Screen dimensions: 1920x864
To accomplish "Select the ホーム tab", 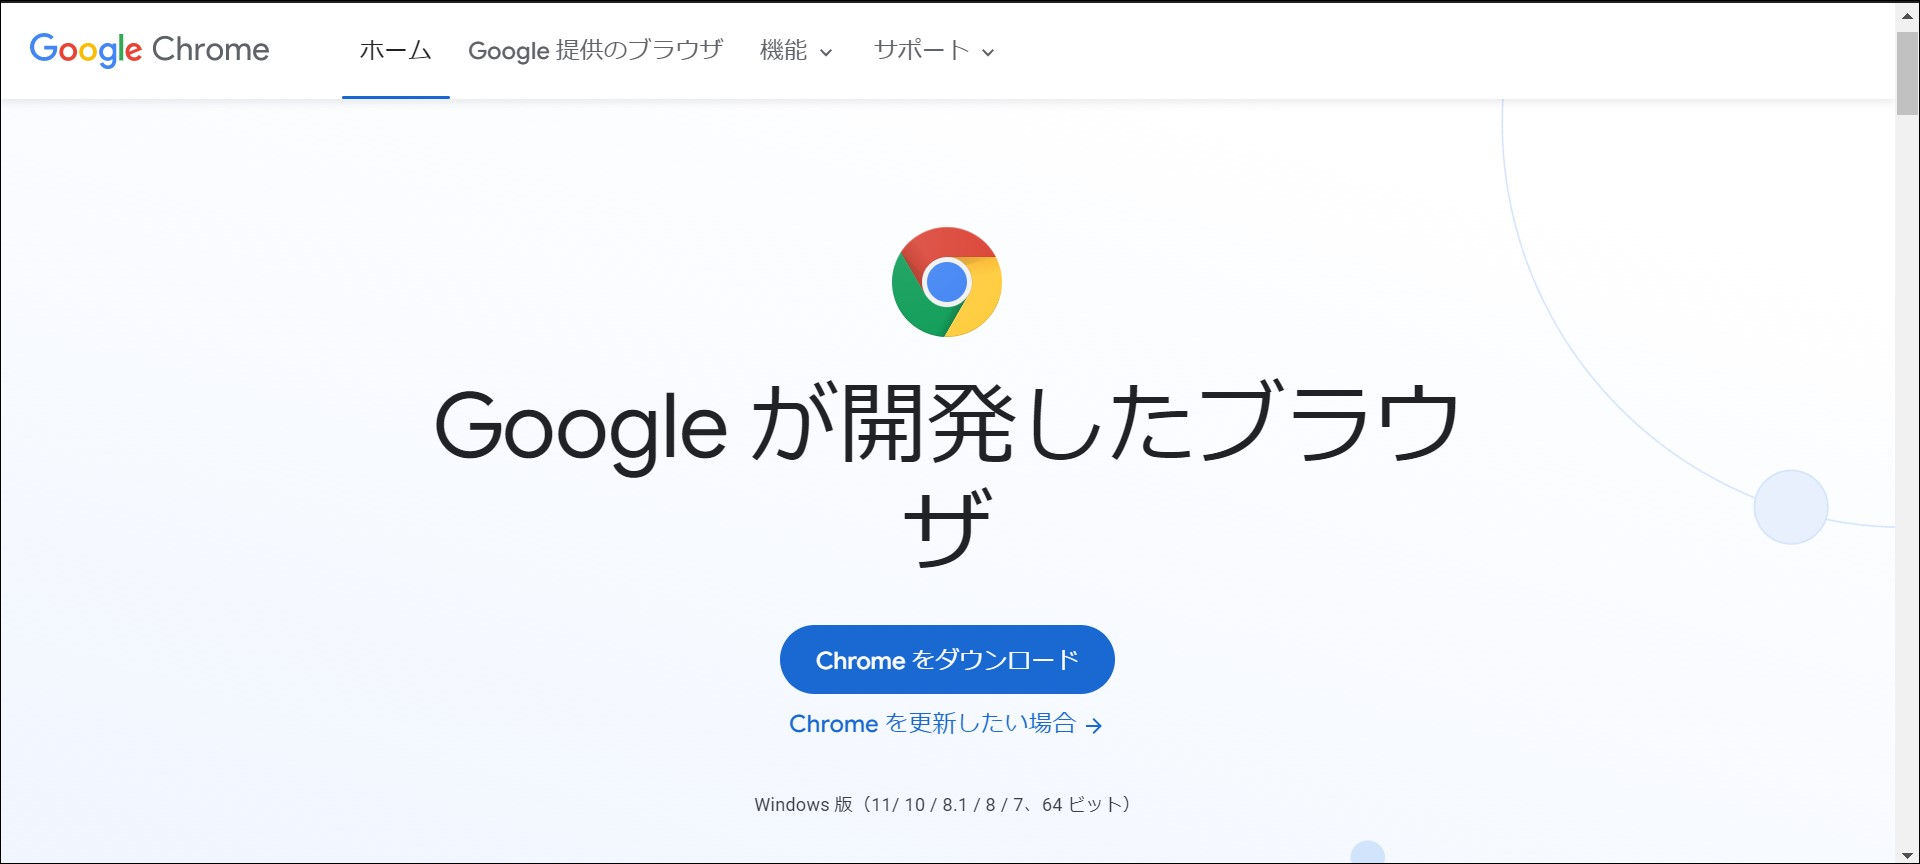I will pyautogui.click(x=395, y=50).
